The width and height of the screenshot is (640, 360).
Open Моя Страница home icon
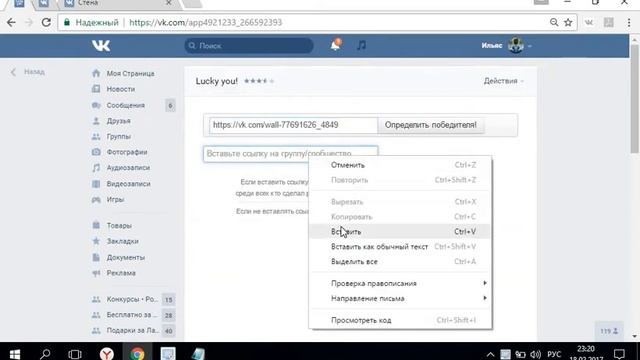[96, 73]
